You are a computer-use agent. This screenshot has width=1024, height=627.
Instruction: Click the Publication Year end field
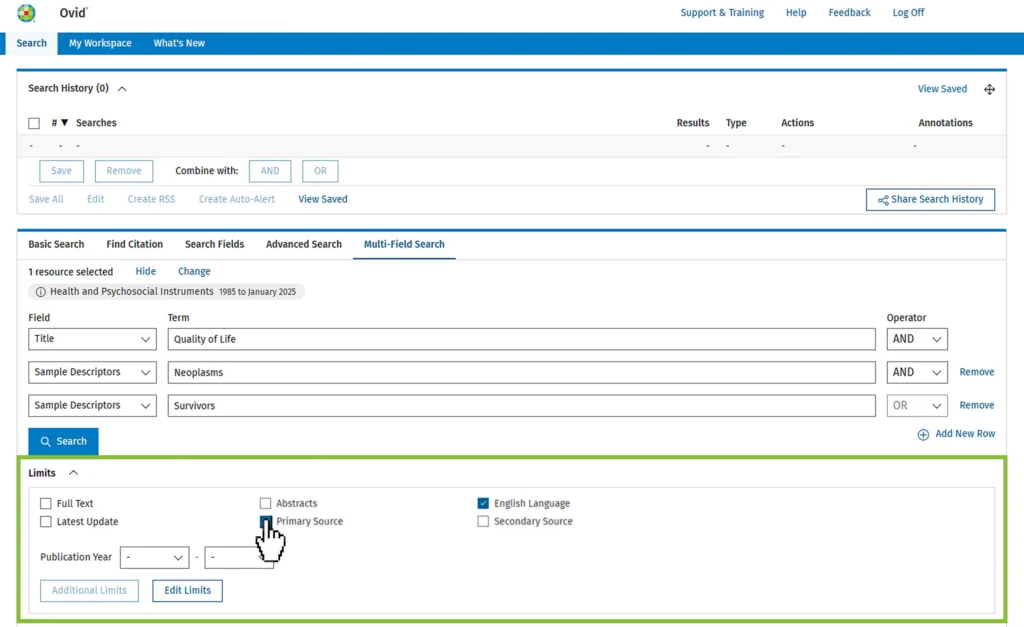[239, 558]
